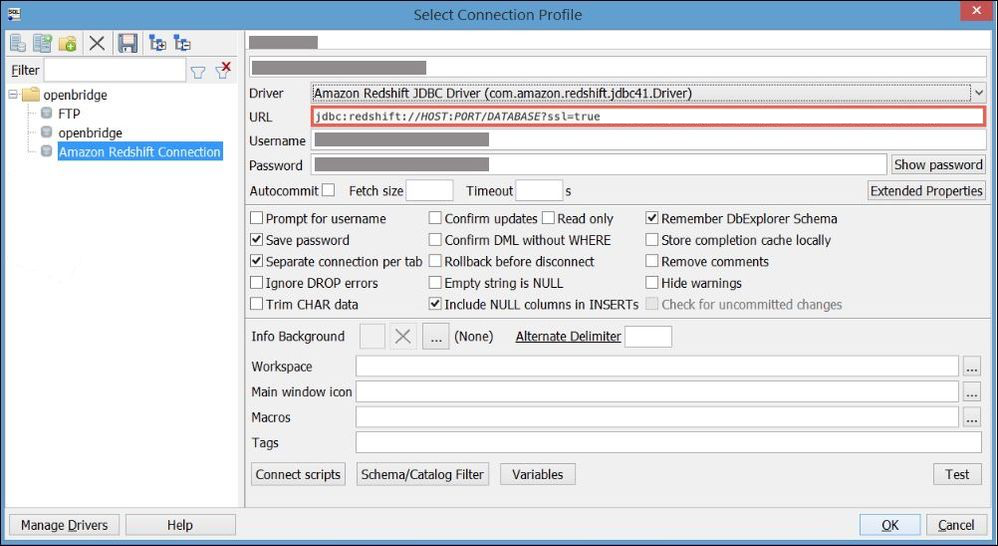
Task: Enable the Autocommit checkbox
Action: tap(328, 191)
